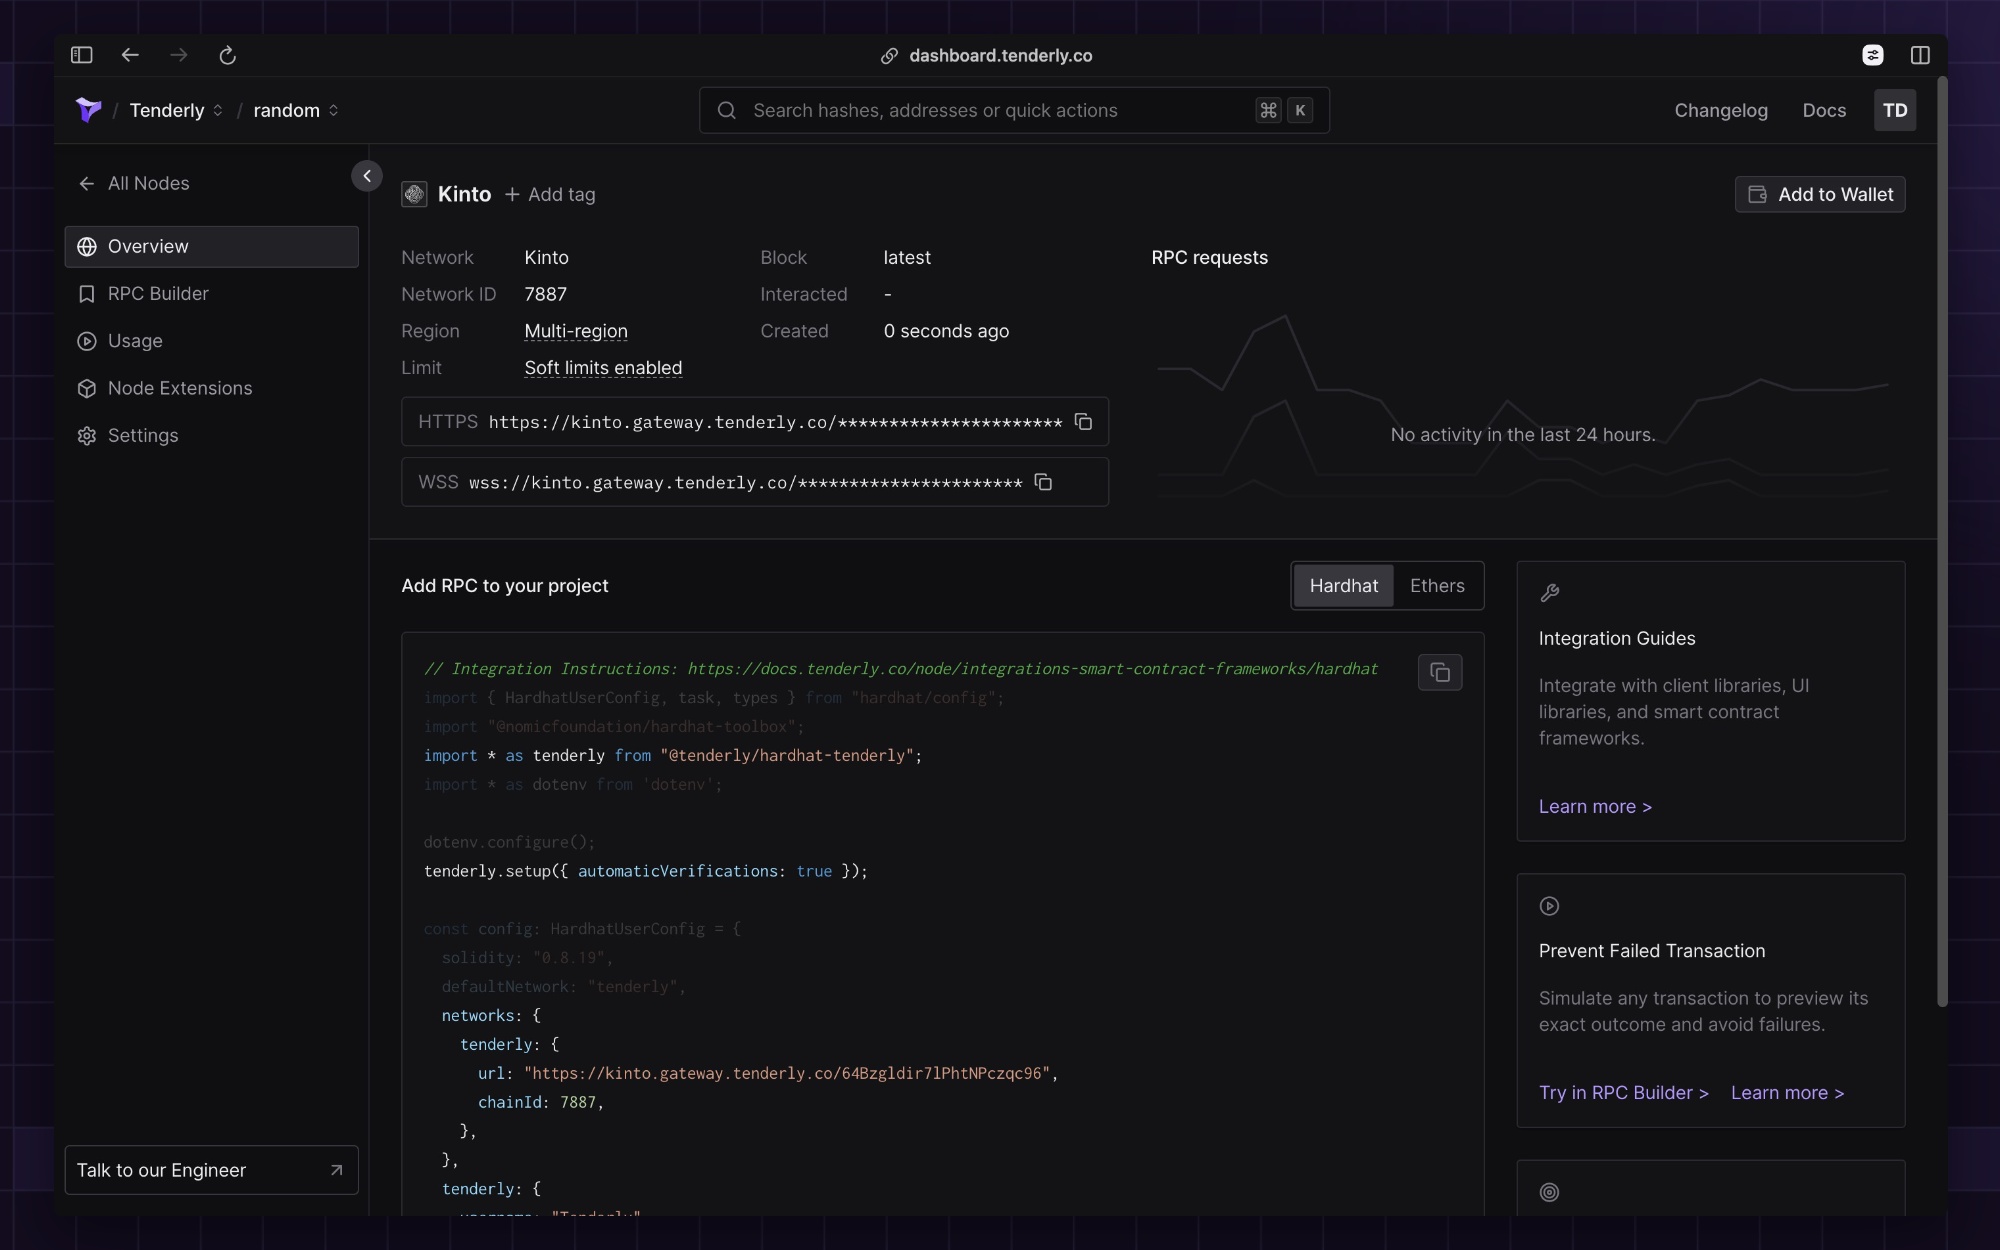Copy the code snippet with copy icon
The image size is (2000, 1250).
[1440, 672]
